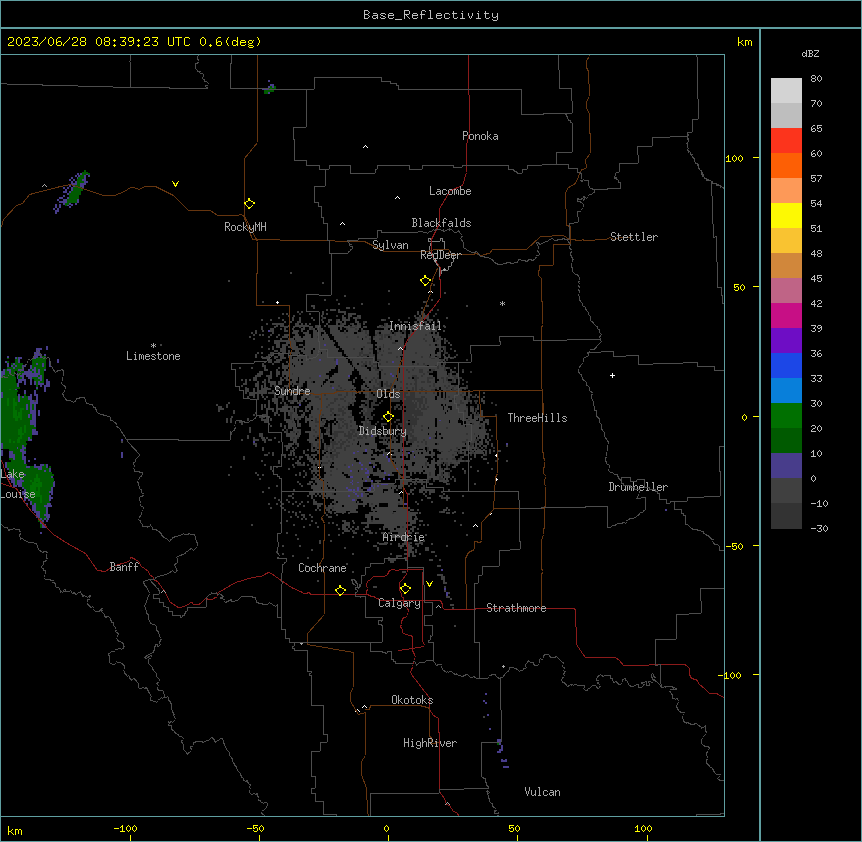Select the magenta 39-42 dBZ legend swatch
The height and width of the screenshot is (842, 862).
pyautogui.click(x=786, y=315)
